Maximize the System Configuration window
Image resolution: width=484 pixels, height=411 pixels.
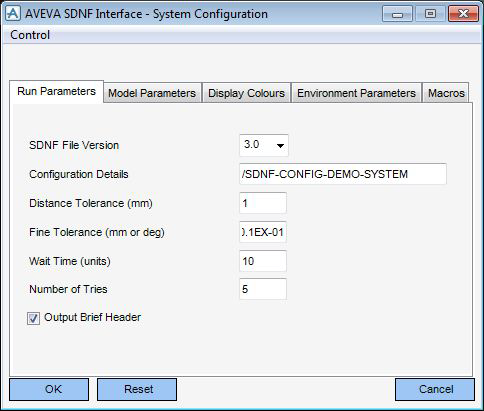[430, 14]
